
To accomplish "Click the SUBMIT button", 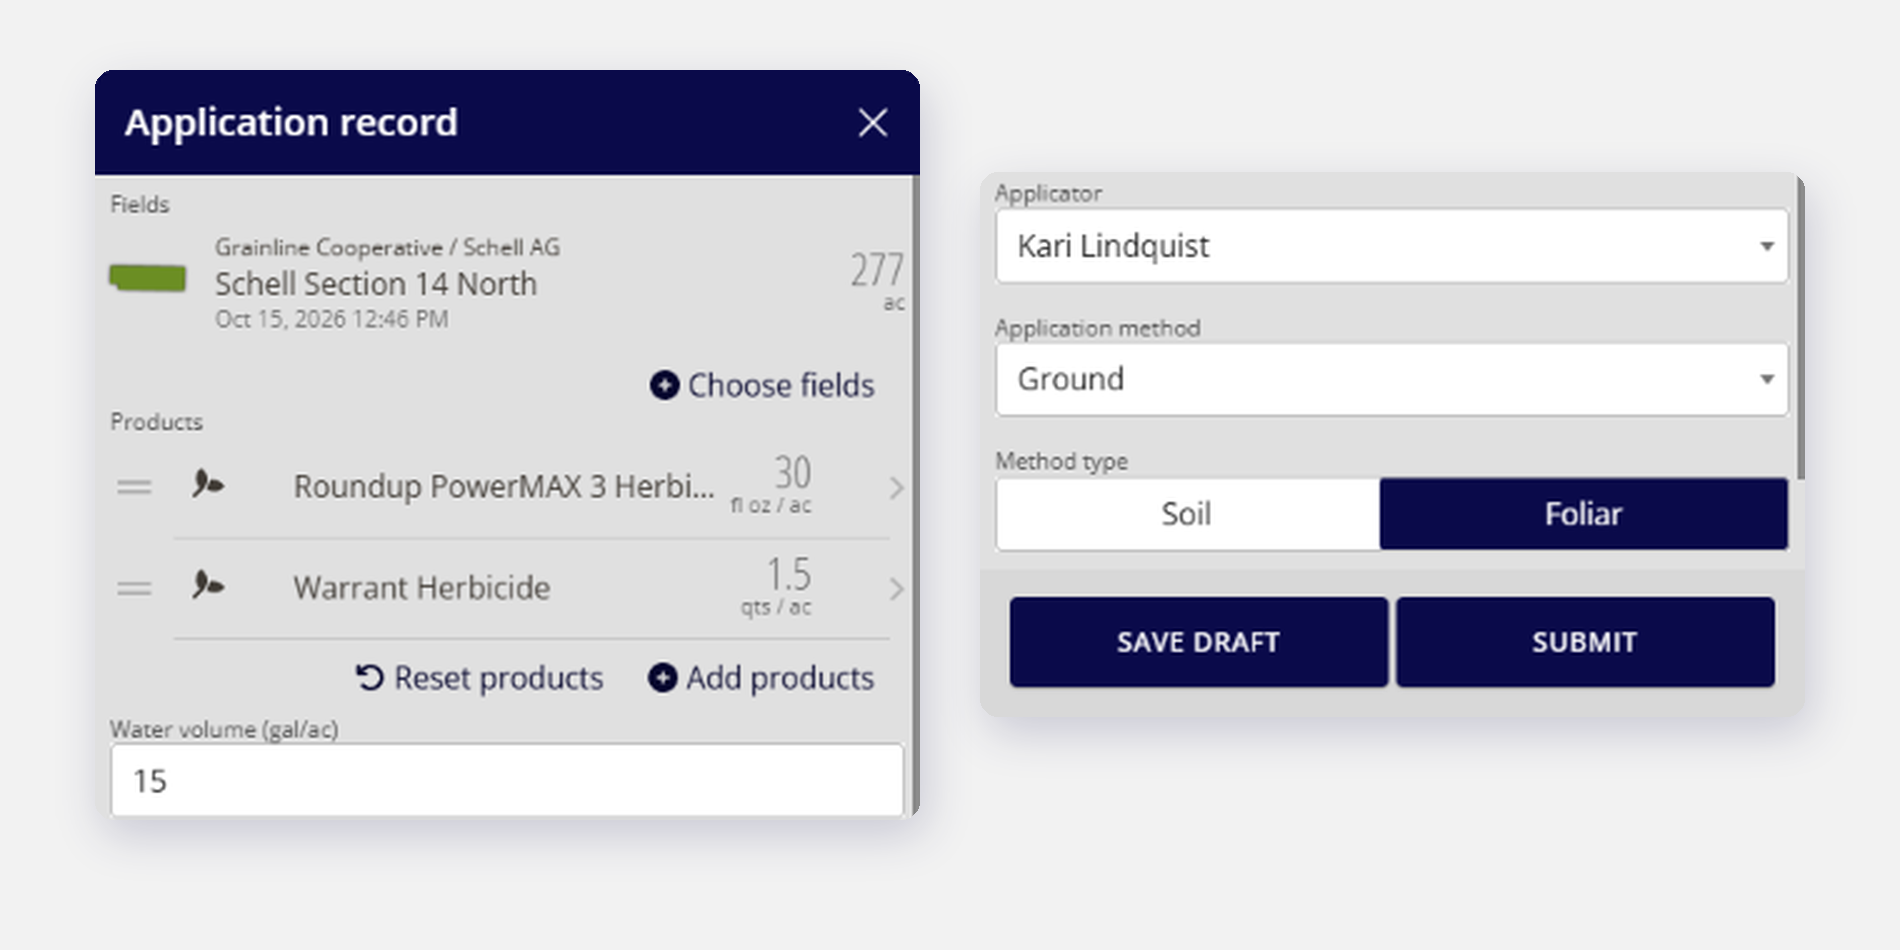I will coord(1585,642).
